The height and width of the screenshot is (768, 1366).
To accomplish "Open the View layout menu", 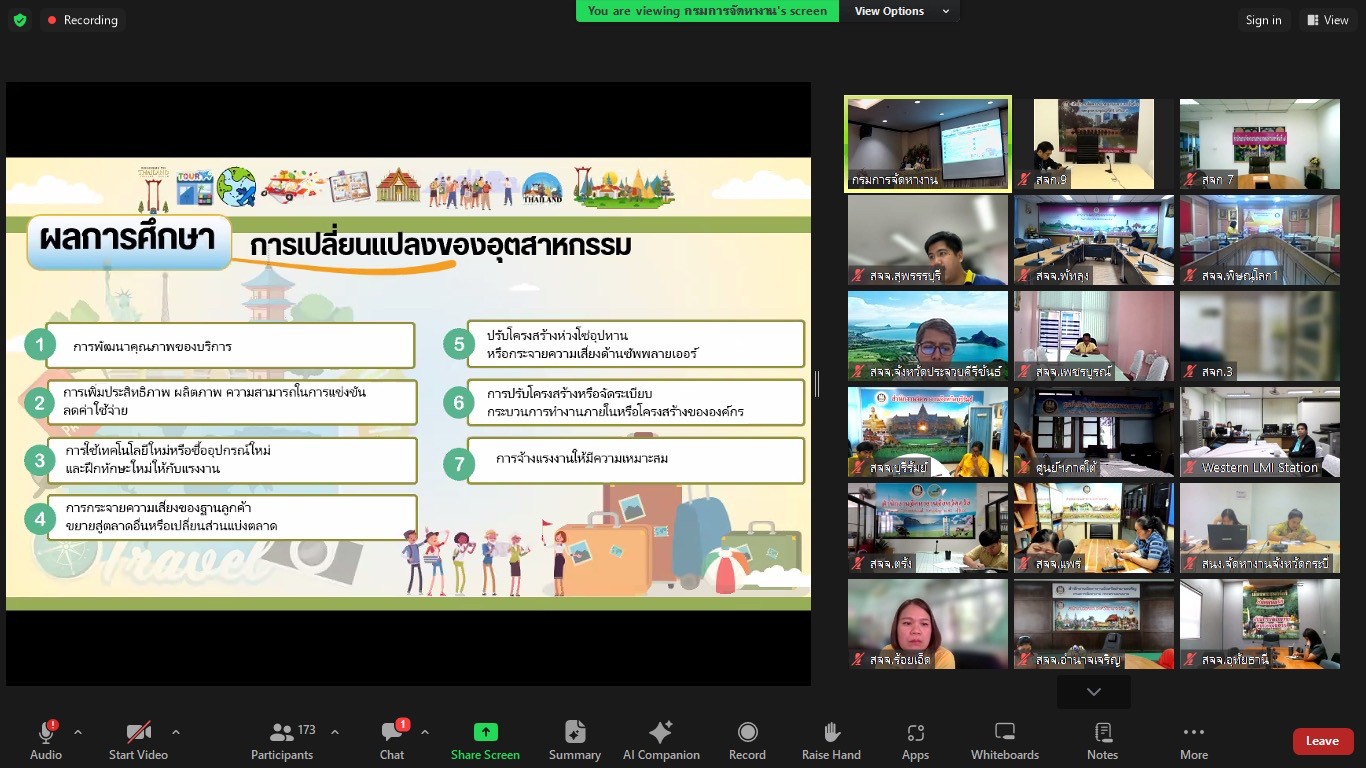I will 1327,20.
